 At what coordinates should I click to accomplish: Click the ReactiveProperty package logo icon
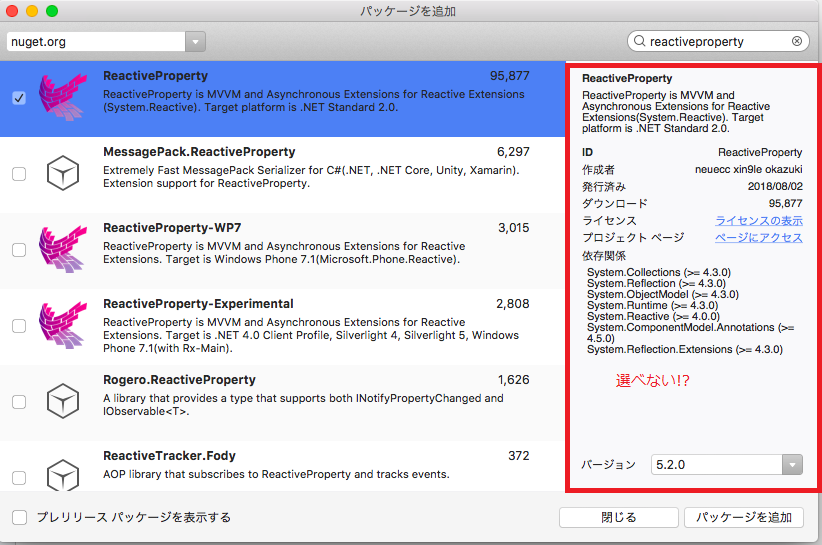tap(63, 97)
